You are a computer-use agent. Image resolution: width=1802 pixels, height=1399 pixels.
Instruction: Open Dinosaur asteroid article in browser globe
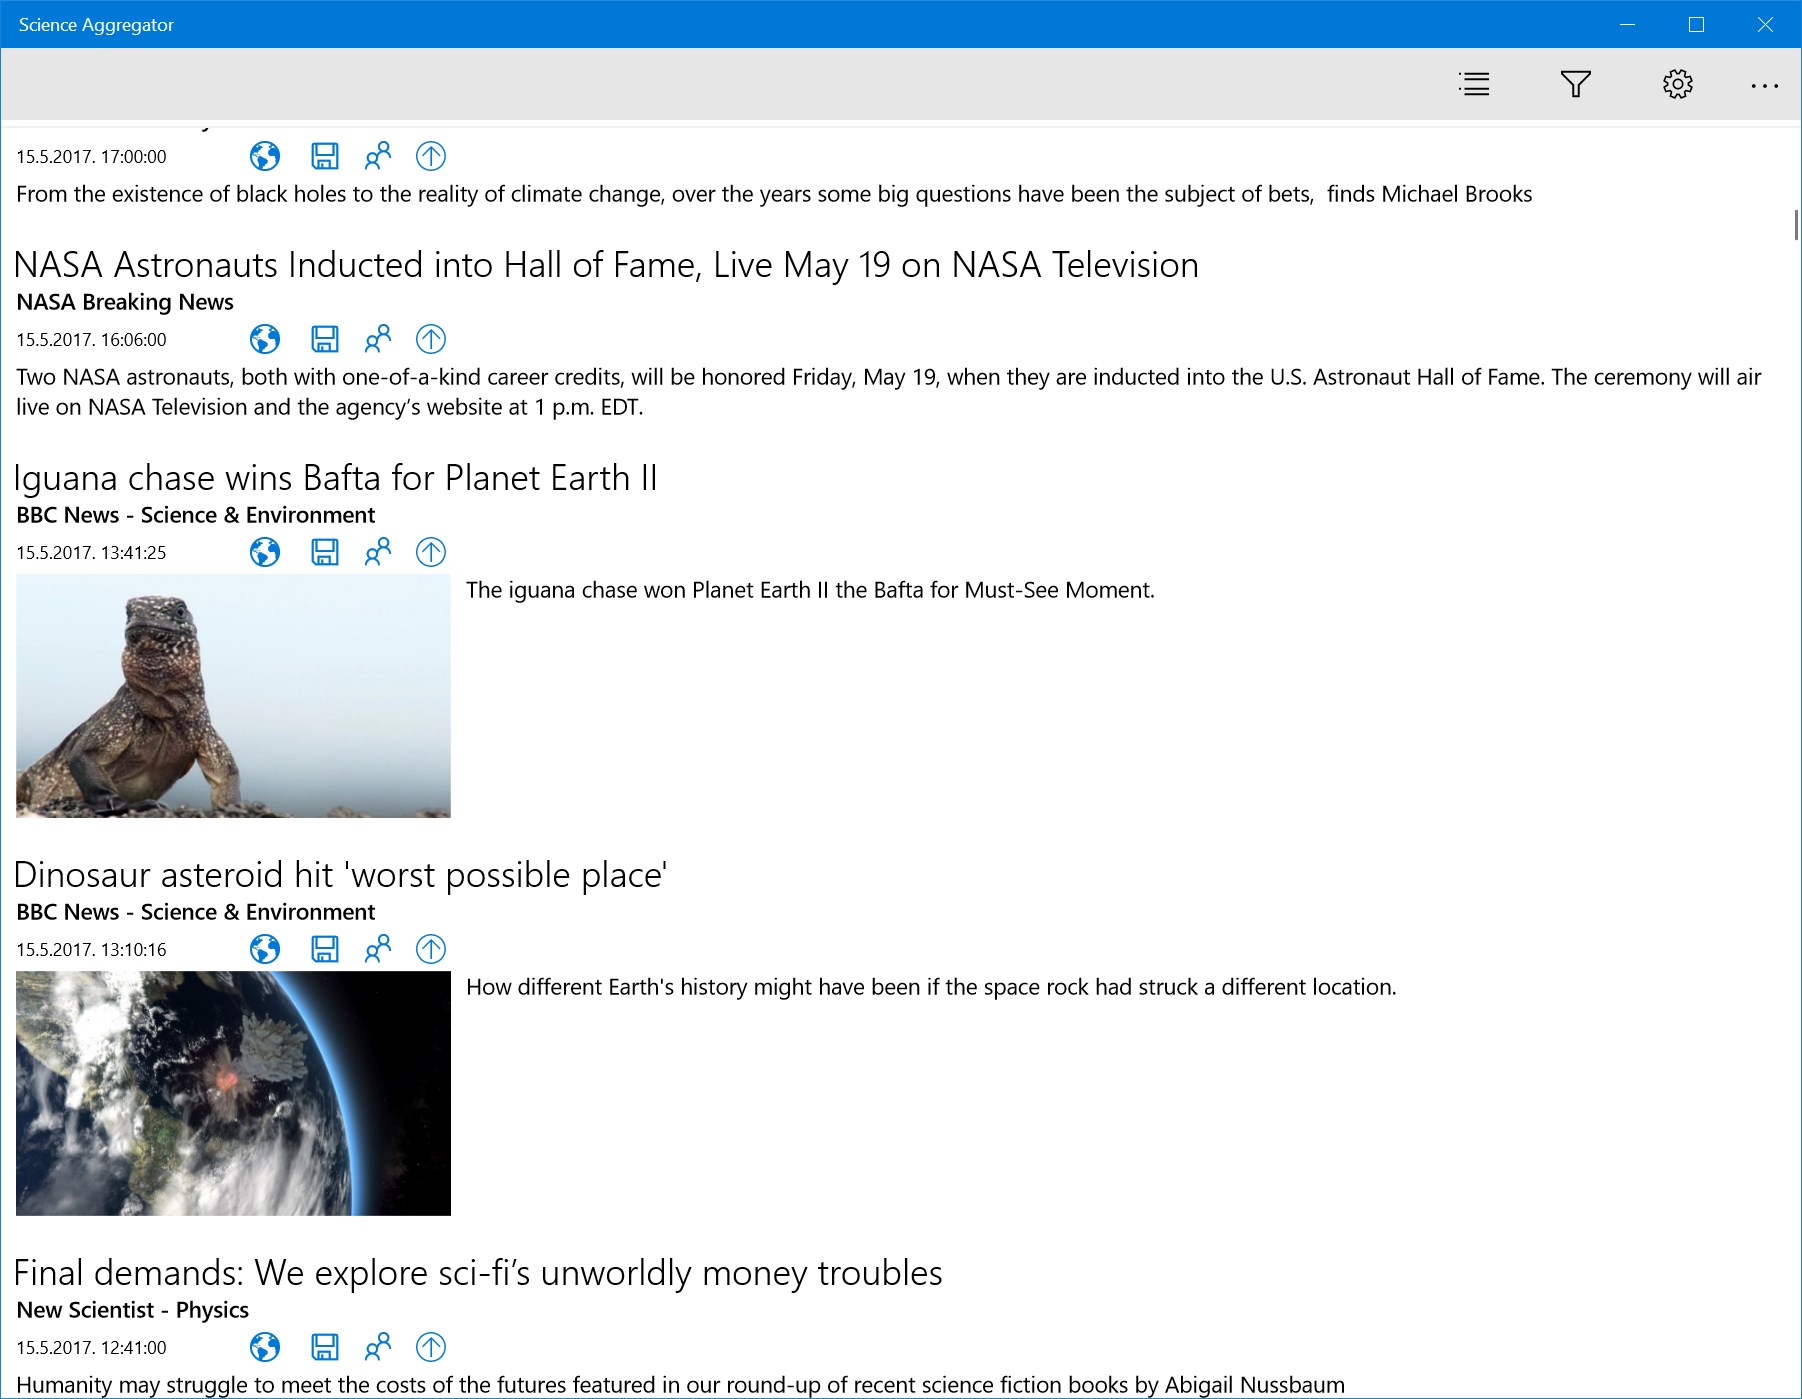265,949
